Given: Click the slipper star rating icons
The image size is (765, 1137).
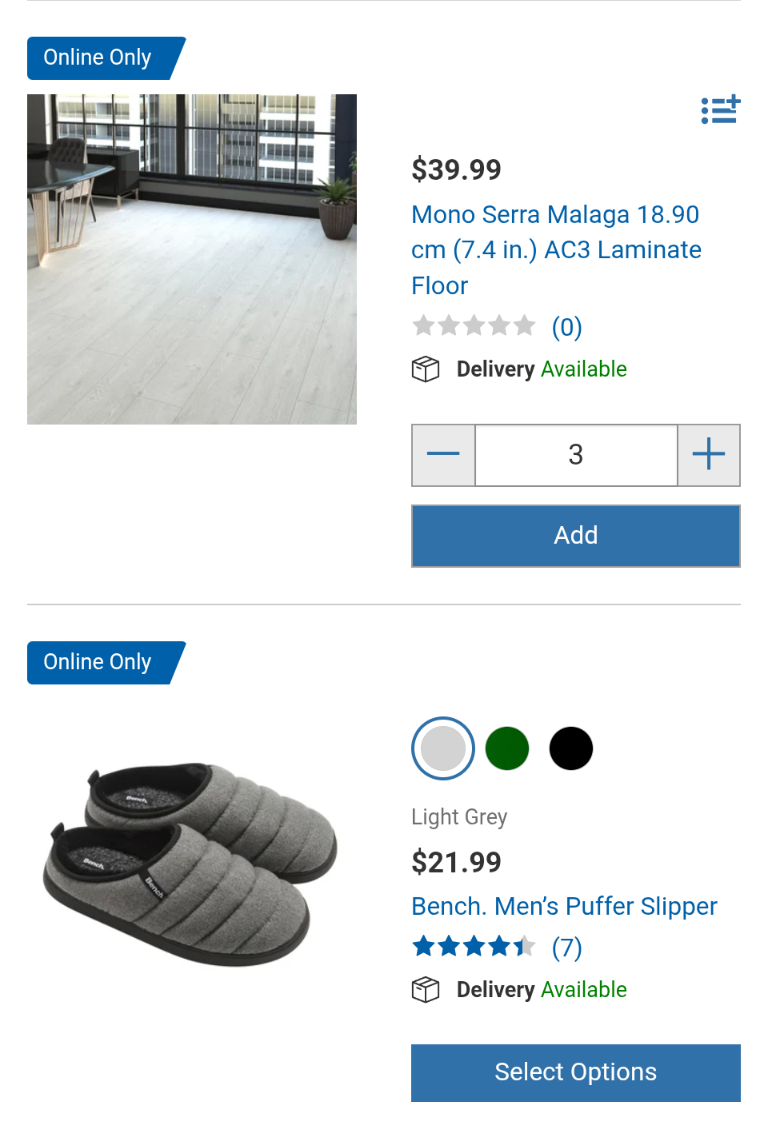Looking at the screenshot, I should pos(474,946).
